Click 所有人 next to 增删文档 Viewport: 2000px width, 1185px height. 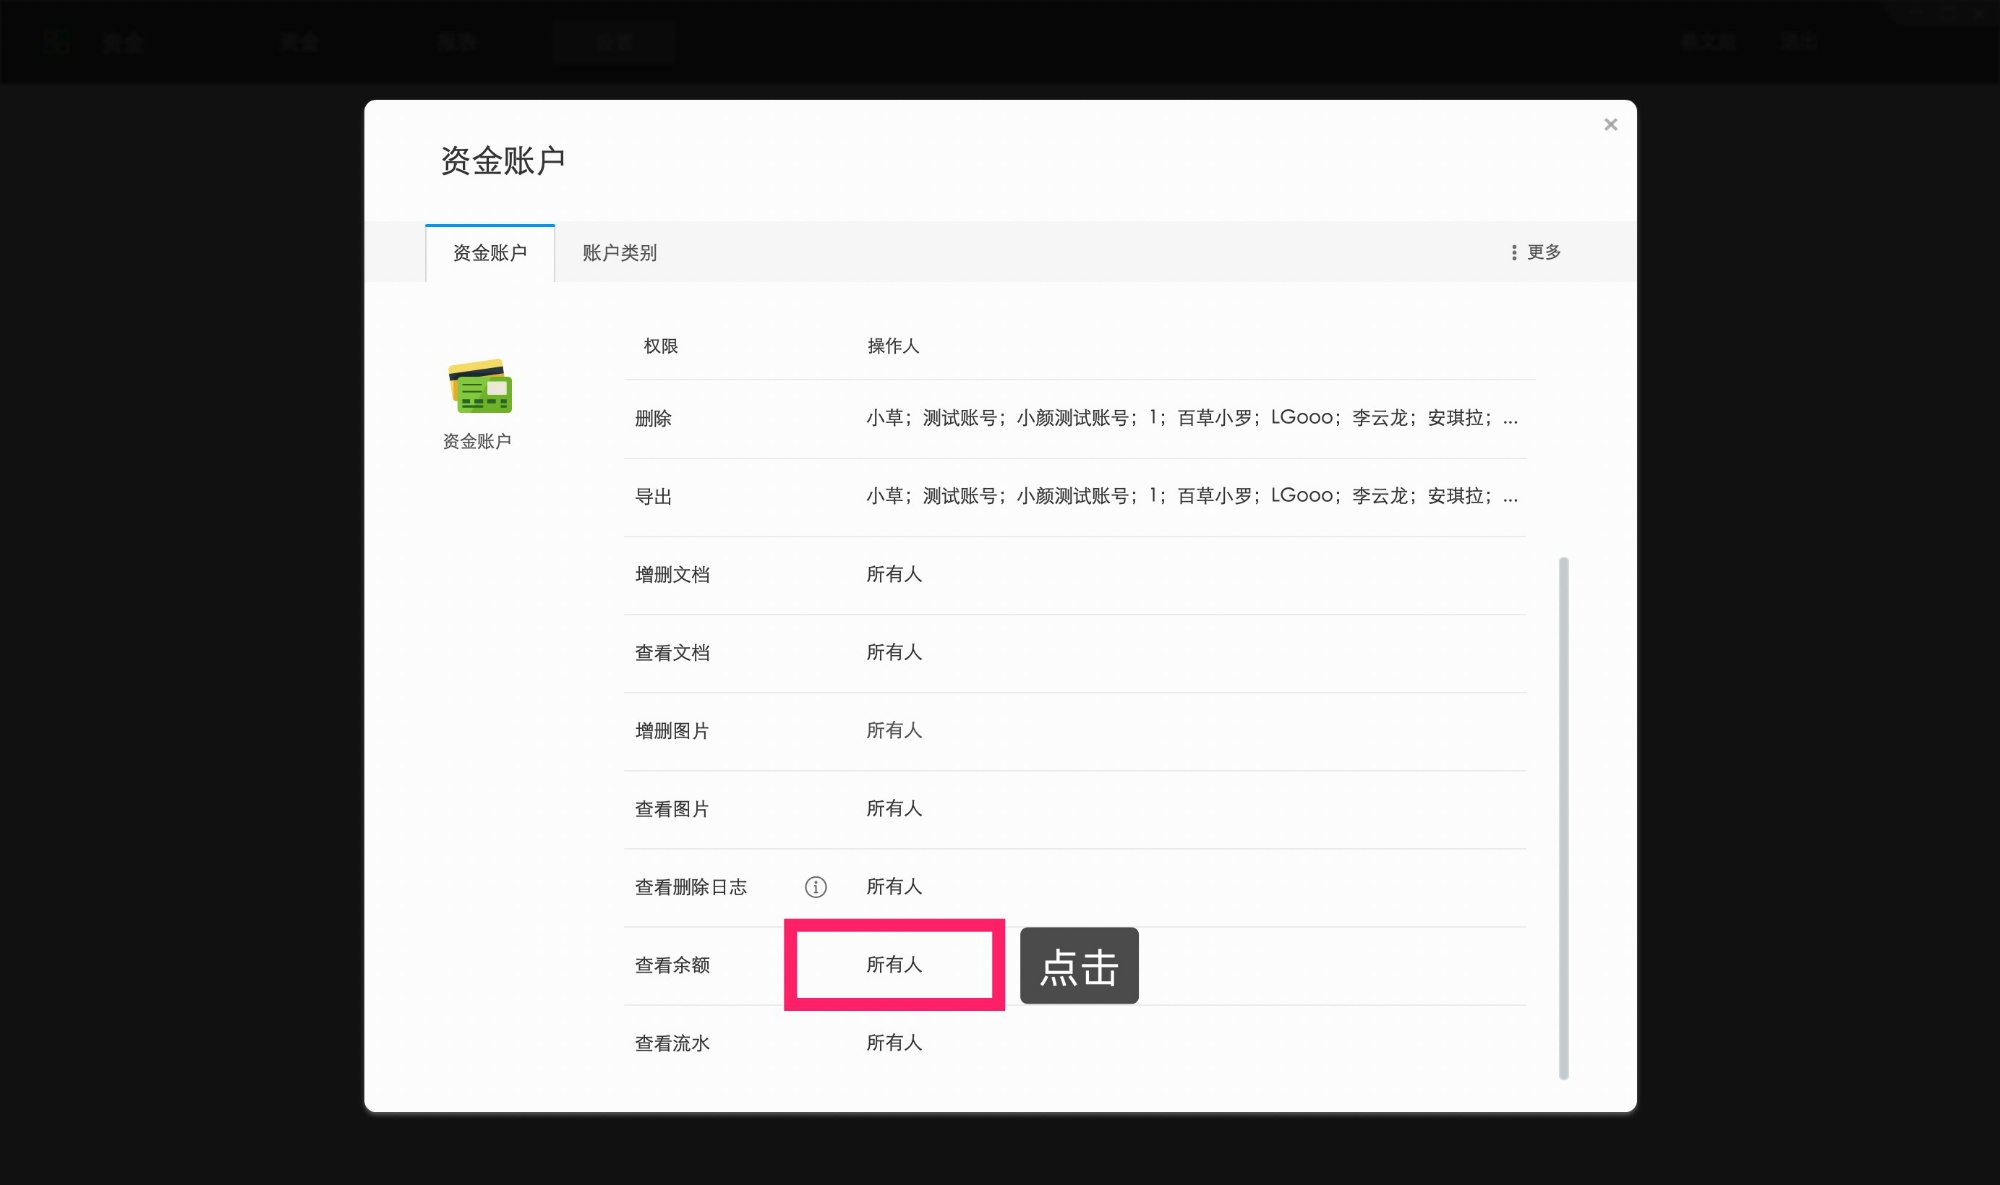click(x=894, y=574)
